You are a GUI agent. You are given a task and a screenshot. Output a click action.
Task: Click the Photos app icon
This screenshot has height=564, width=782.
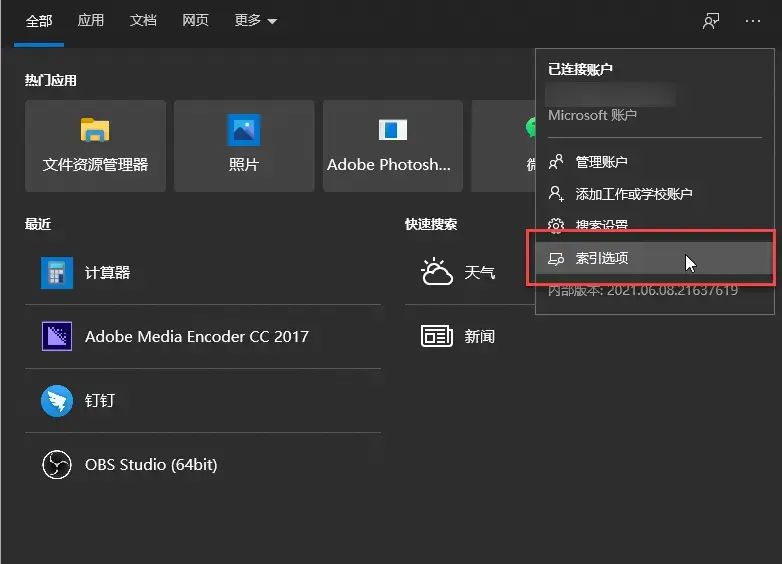tap(244, 130)
